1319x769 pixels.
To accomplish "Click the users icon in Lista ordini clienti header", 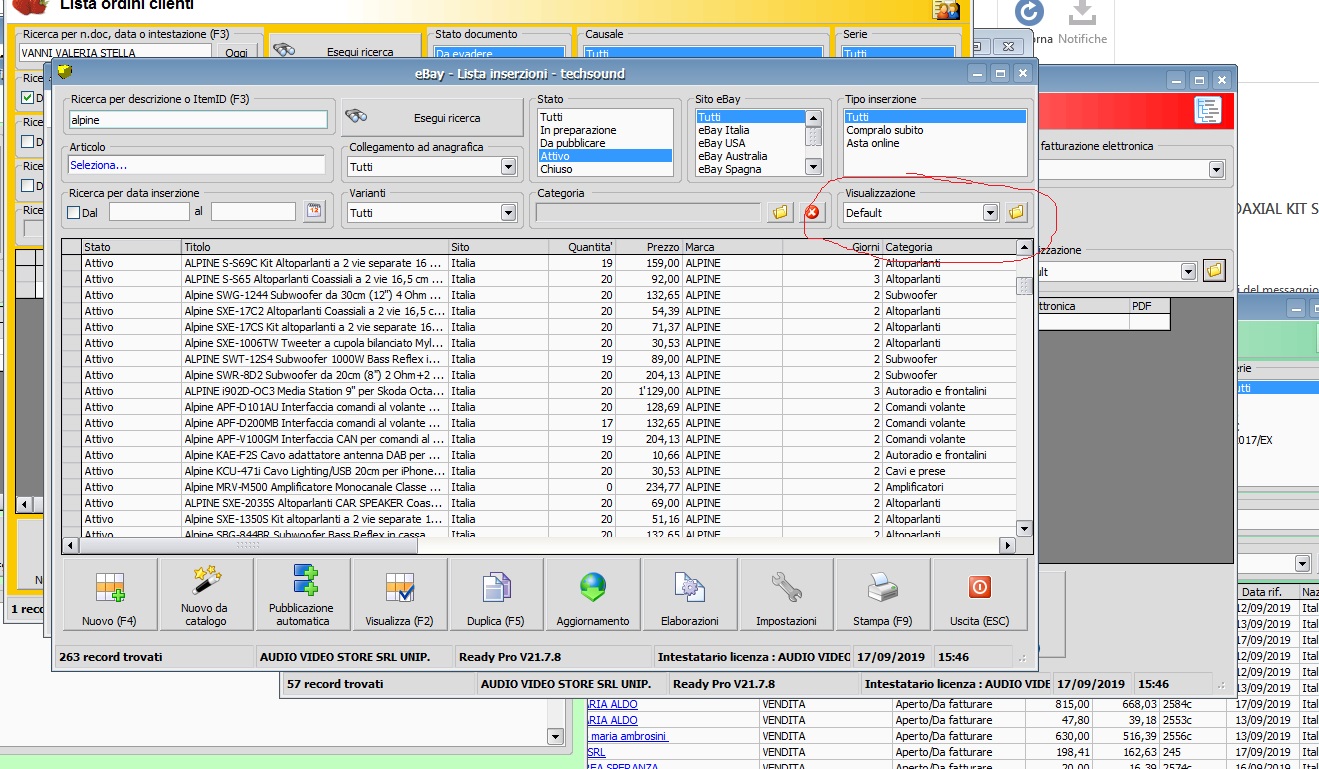I will point(946,9).
